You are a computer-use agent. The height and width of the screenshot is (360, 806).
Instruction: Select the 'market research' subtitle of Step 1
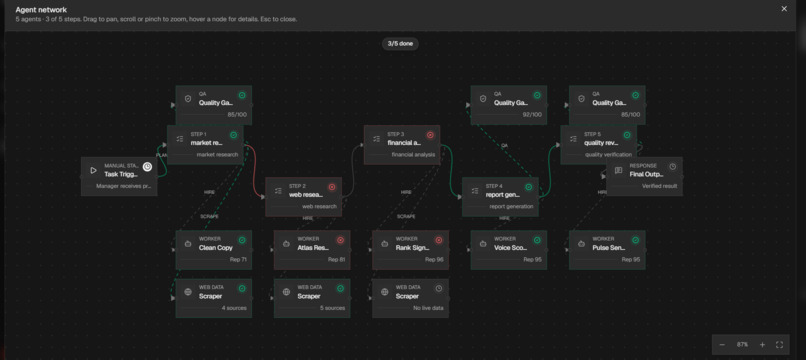pos(217,154)
